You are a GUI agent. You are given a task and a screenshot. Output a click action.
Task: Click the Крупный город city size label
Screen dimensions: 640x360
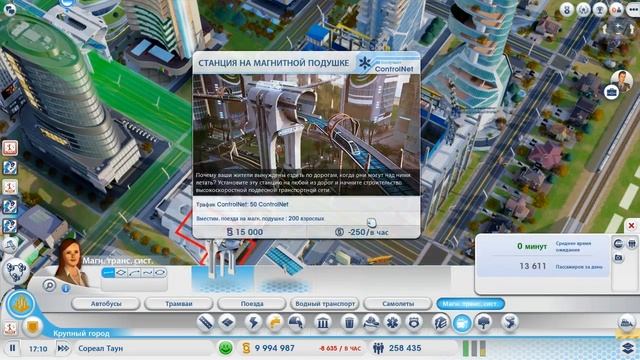[81, 333]
